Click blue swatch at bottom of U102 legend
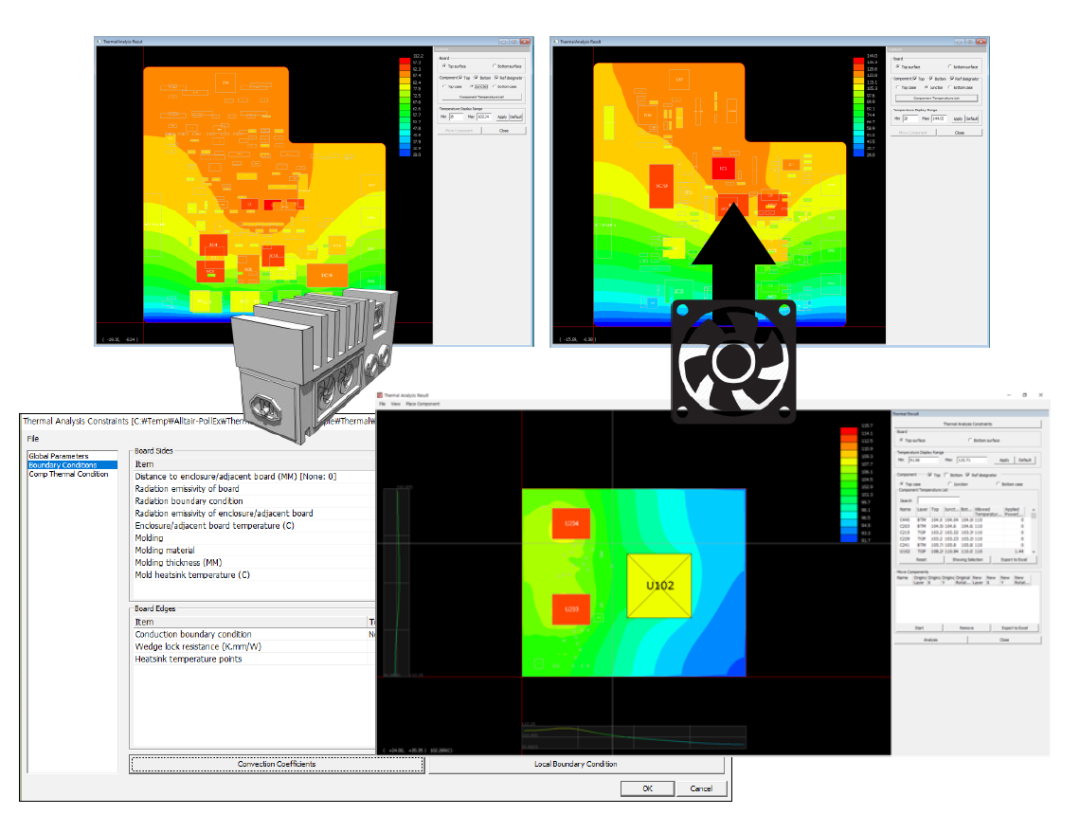Viewport: 1080px width, 815px height. [849, 538]
